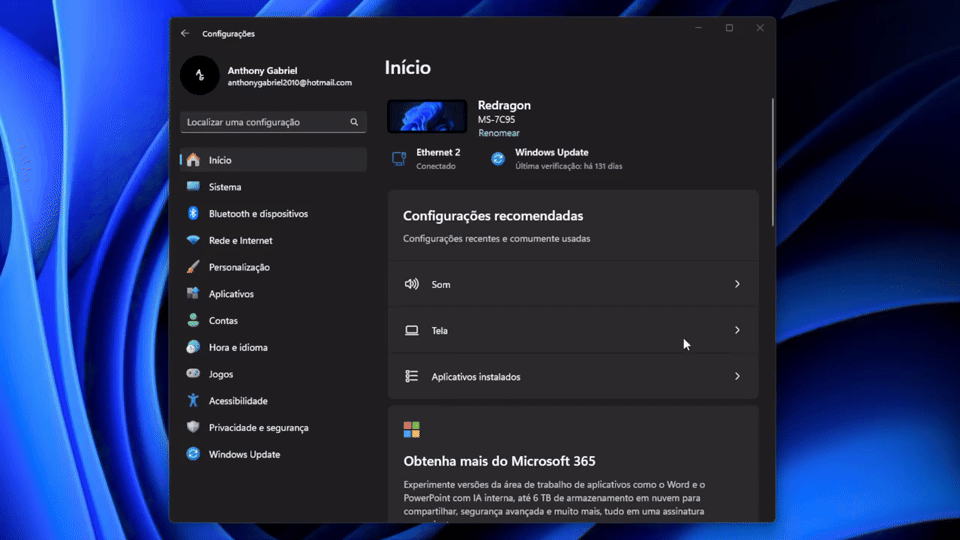
Task: Click the Windows Update sidebar icon
Action: coord(193,454)
